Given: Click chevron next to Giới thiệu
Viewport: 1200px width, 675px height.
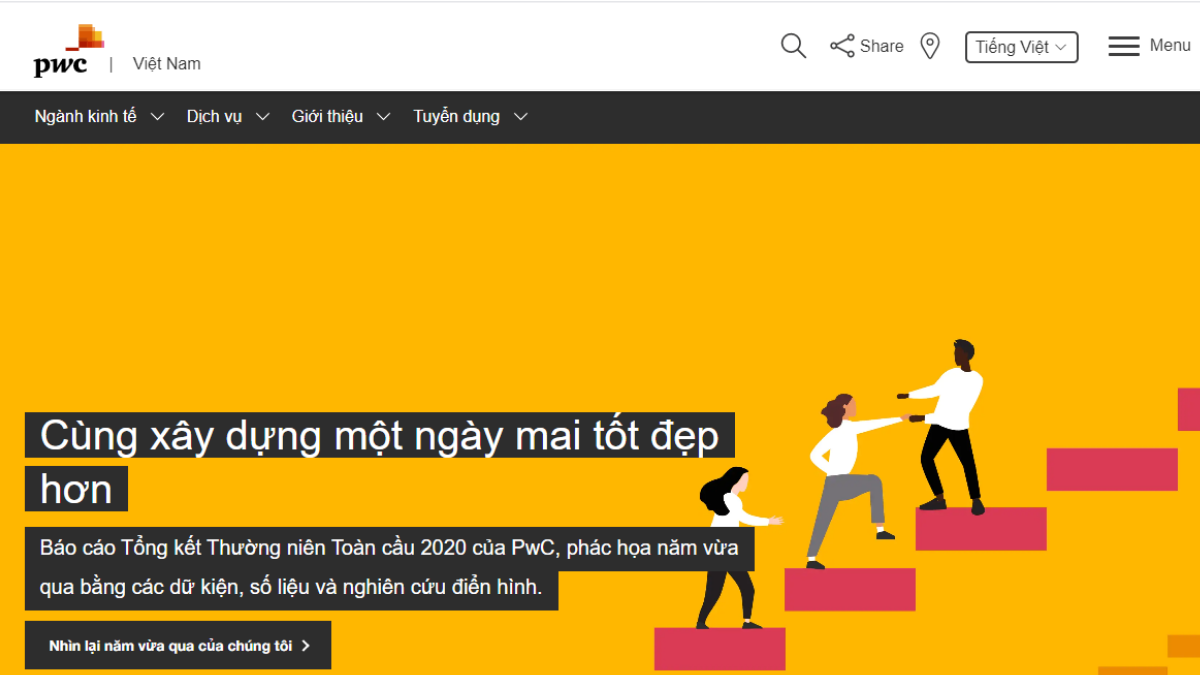Looking at the screenshot, I should click(383, 117).
